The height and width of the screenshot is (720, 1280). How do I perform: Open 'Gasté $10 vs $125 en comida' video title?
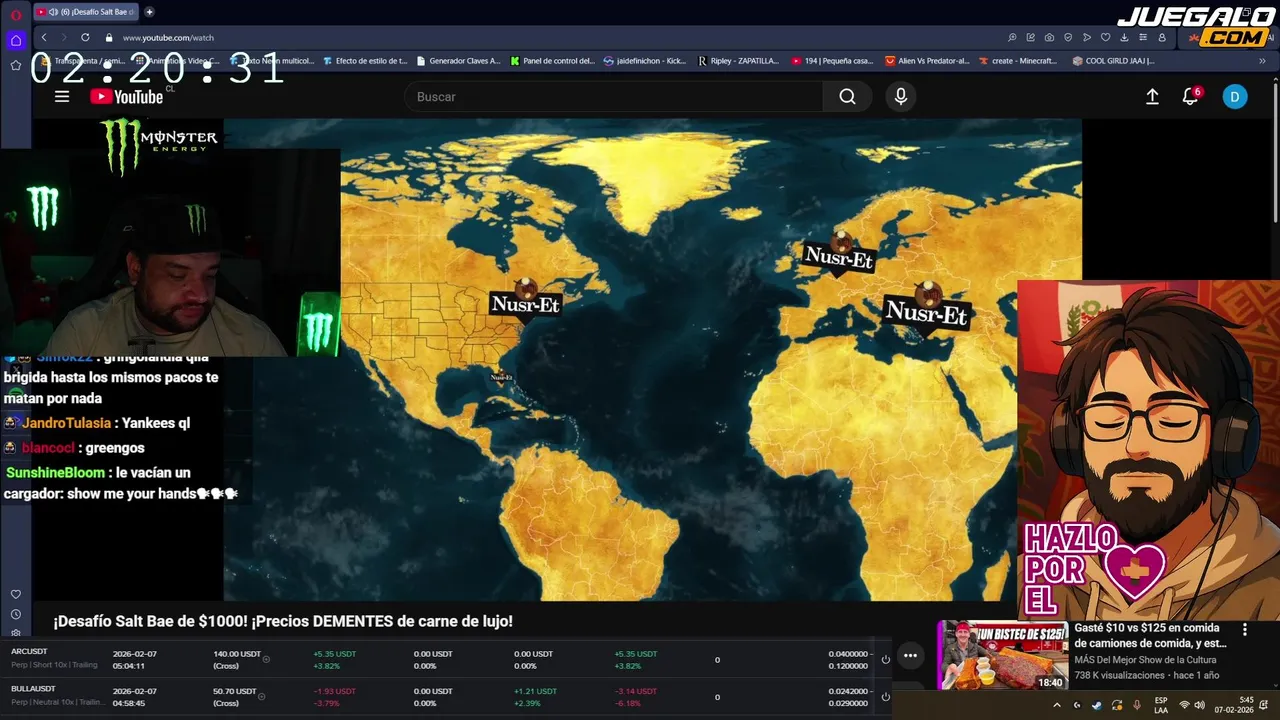[x=1150, y=636]
